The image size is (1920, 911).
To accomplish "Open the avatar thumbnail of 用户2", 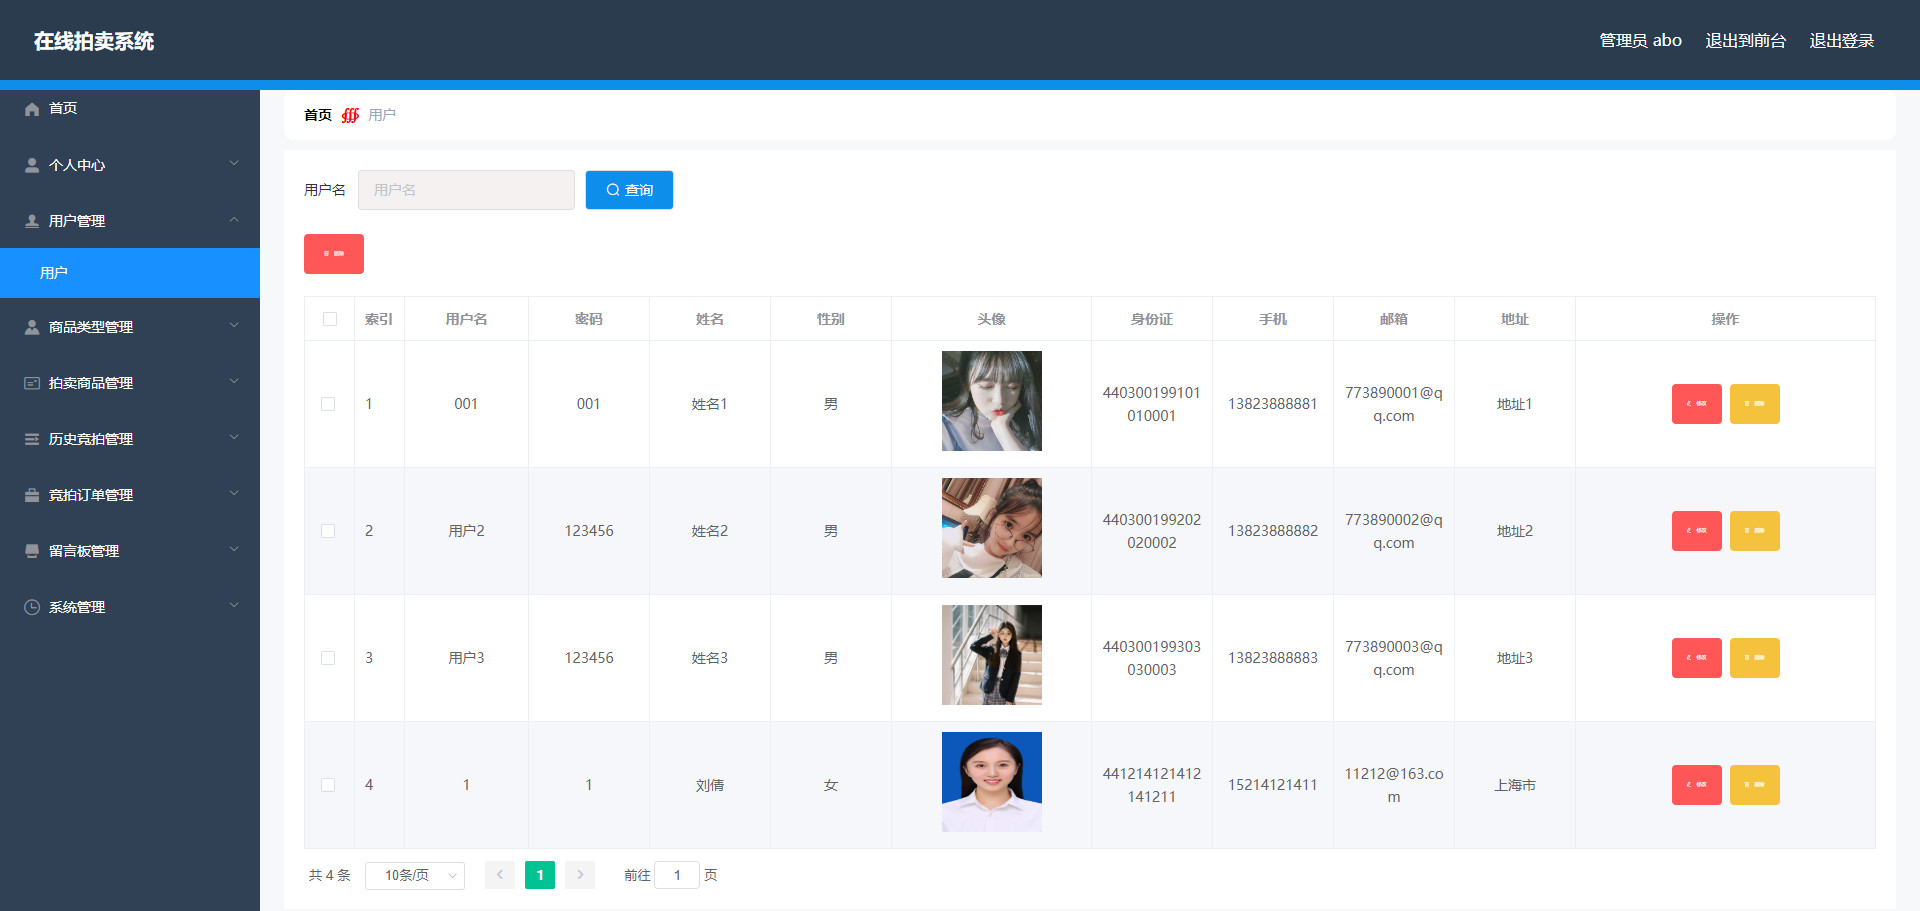I will pos(992,528).
